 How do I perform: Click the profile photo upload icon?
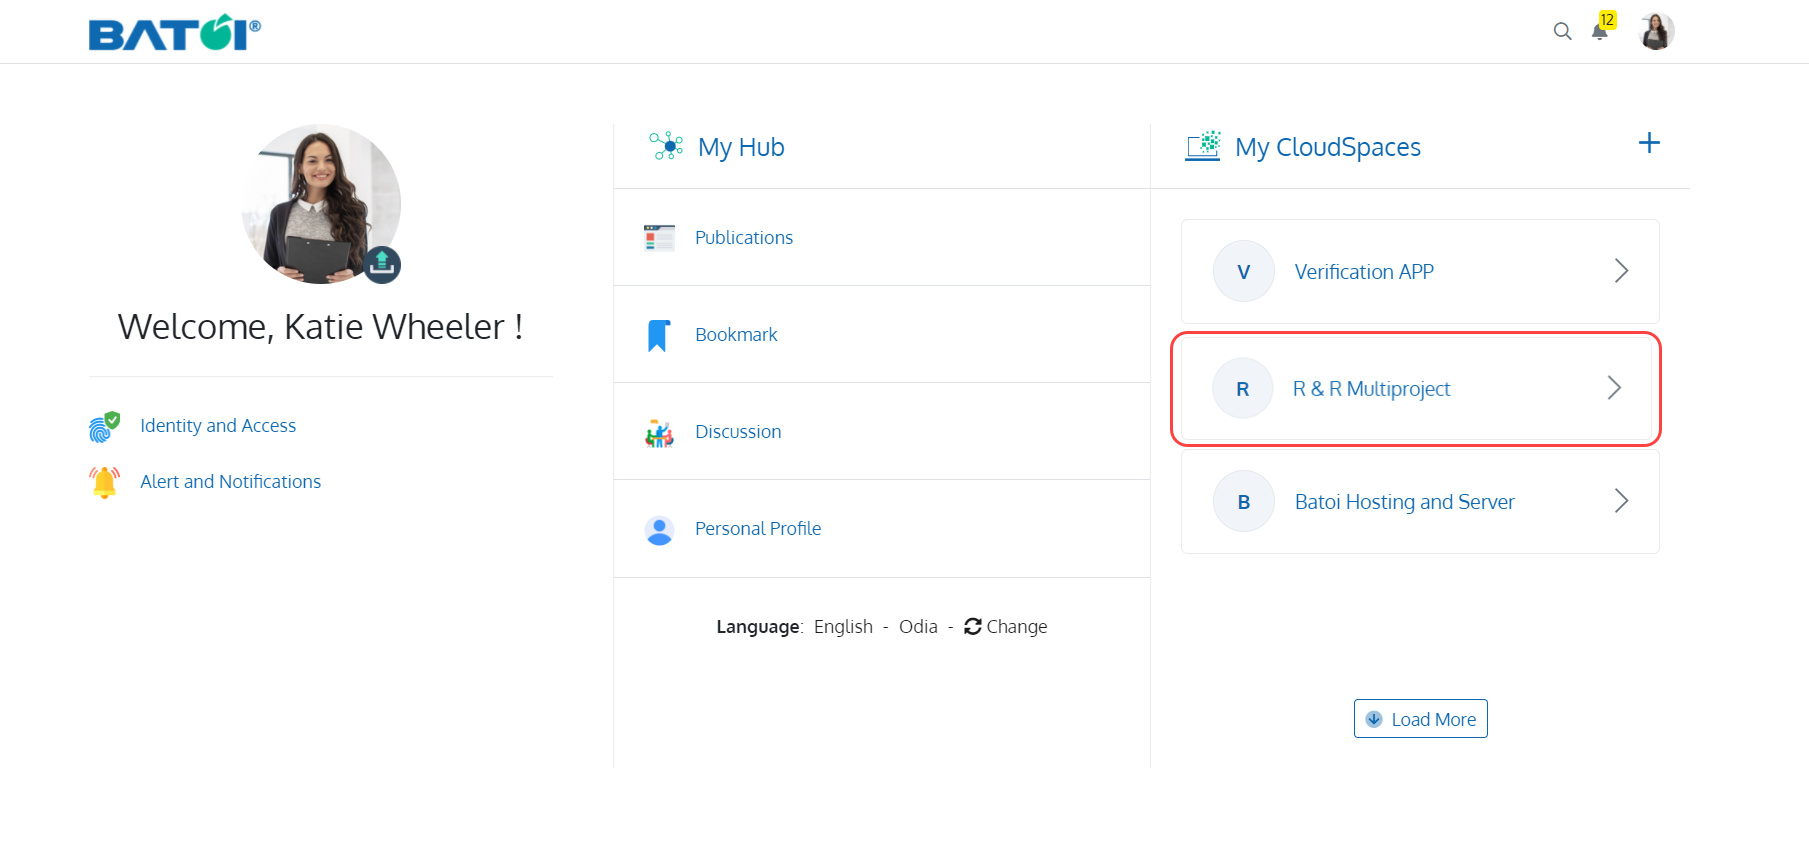click(x=381, y=264)
